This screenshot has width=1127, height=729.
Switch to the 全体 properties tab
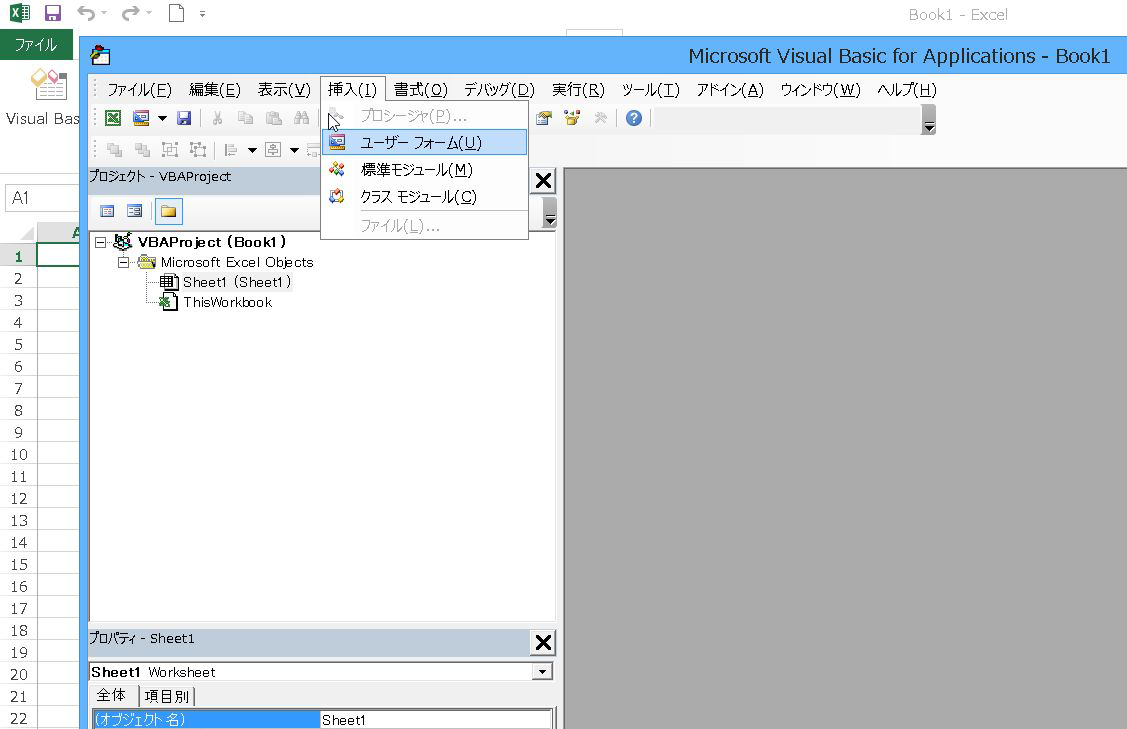coord(111,695)
